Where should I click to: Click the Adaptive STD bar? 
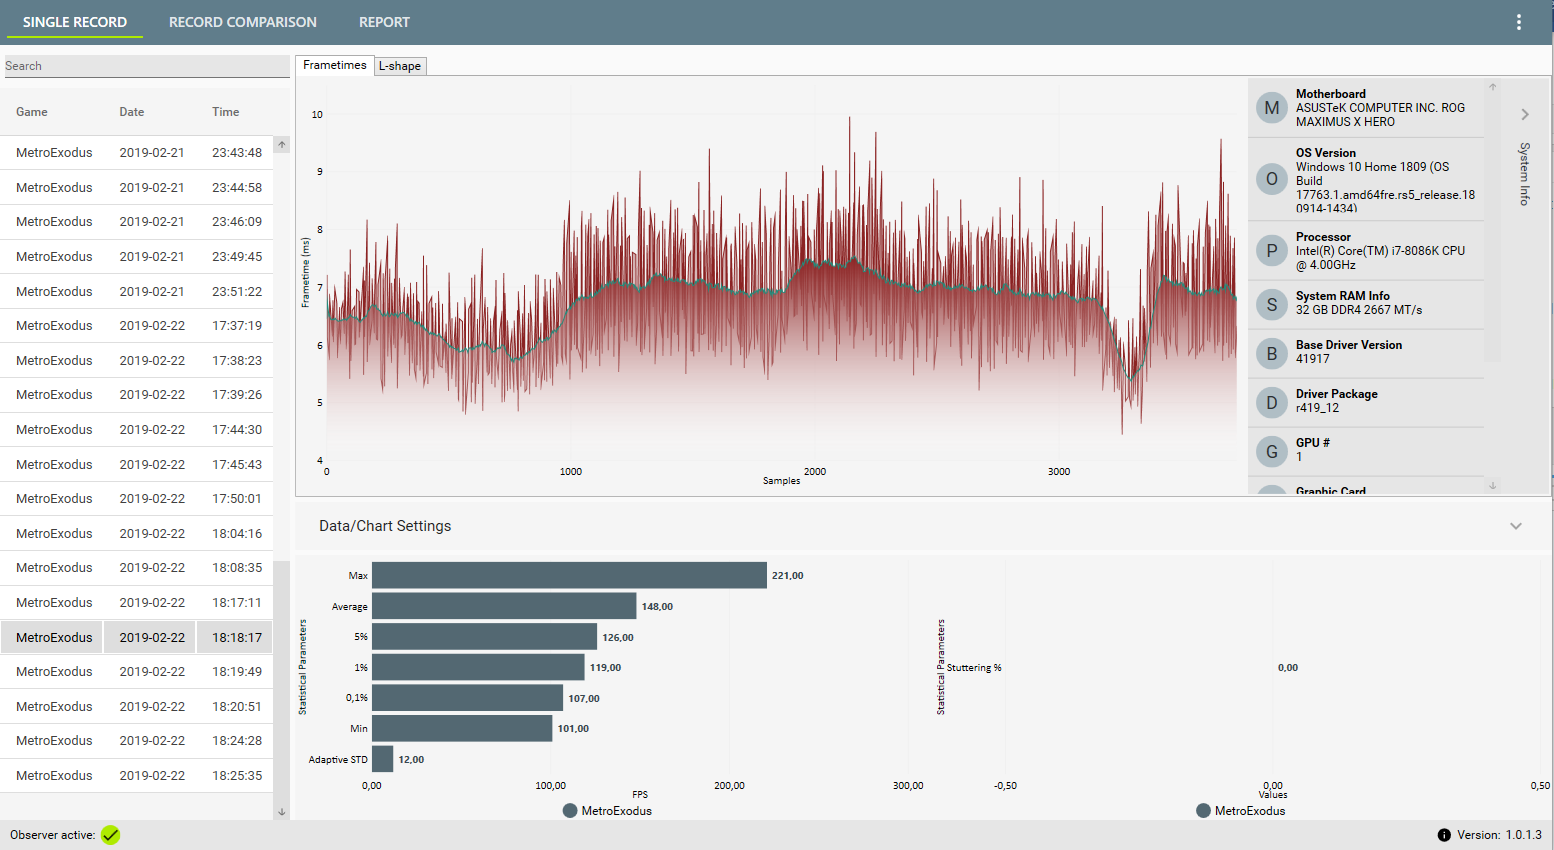(382, 759)
